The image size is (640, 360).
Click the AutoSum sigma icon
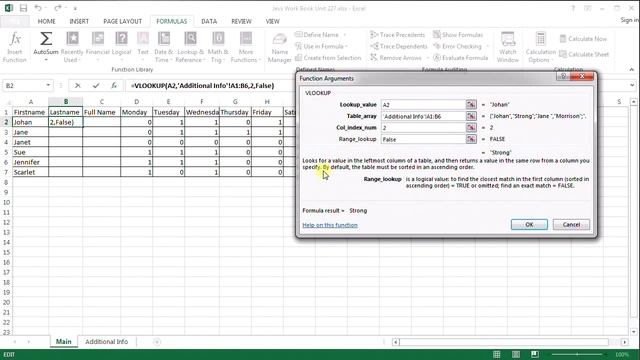tap(46, 39)
